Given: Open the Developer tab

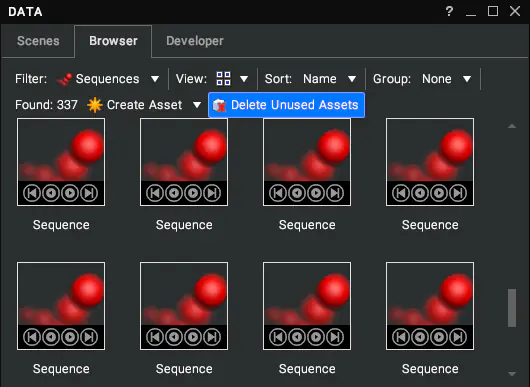Looking at the screenshot, I should point(195,41).
